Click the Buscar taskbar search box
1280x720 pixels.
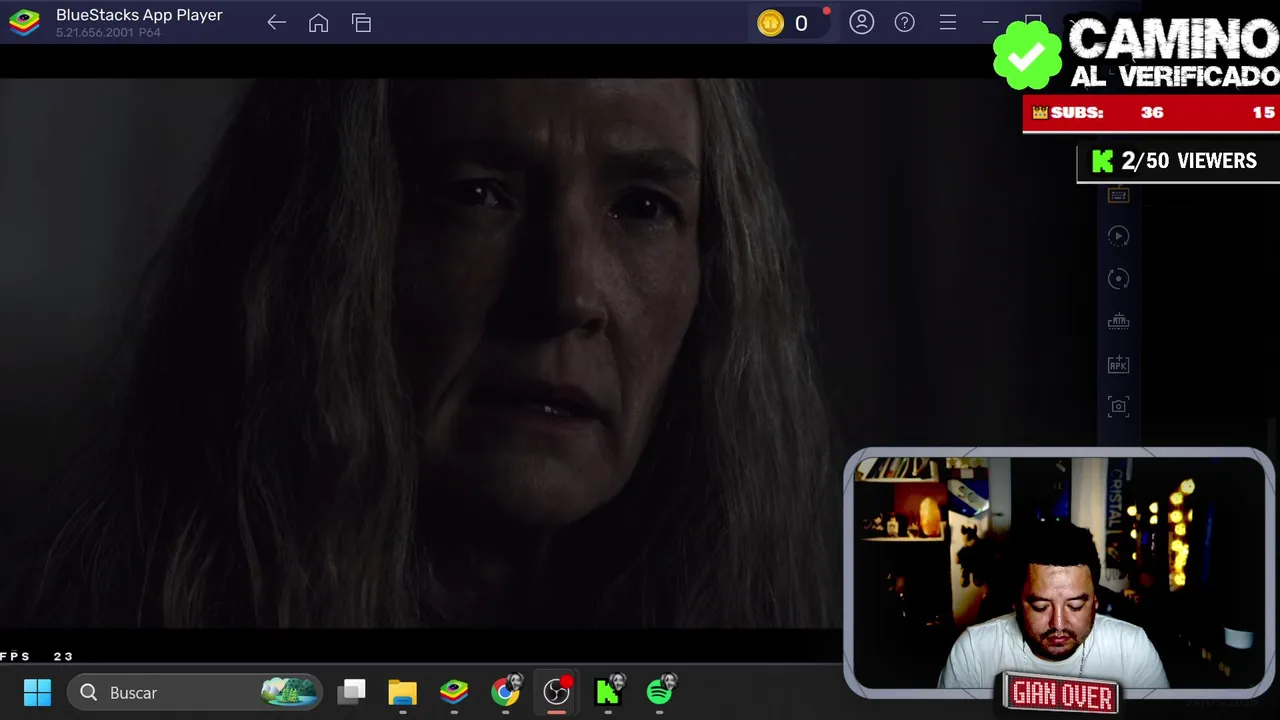(x=195, y=692)
